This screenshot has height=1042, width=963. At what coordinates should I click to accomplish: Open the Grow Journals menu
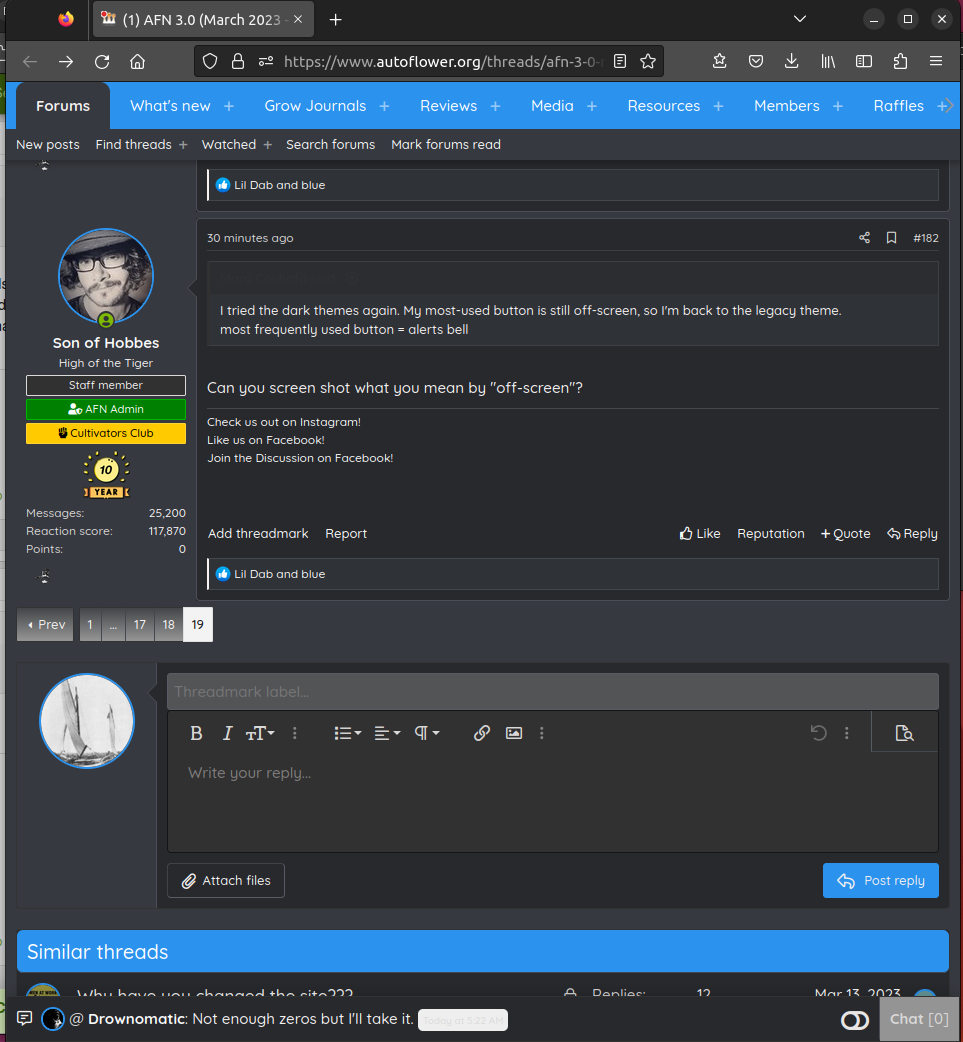click(x=315, y=106)
